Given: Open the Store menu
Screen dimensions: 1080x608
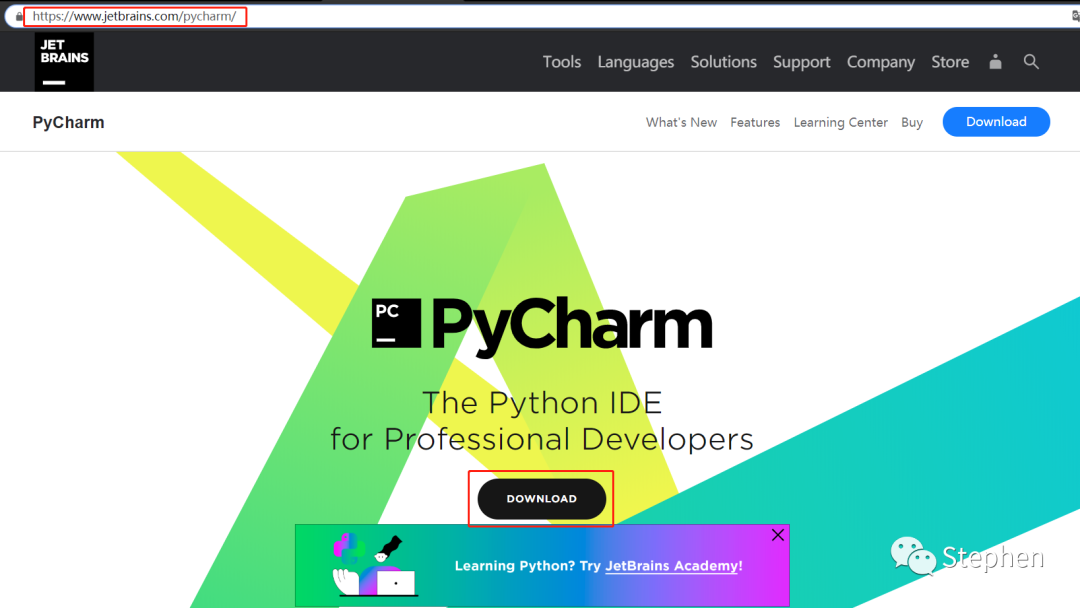Looking at the screenshot, I should (950, 62).
